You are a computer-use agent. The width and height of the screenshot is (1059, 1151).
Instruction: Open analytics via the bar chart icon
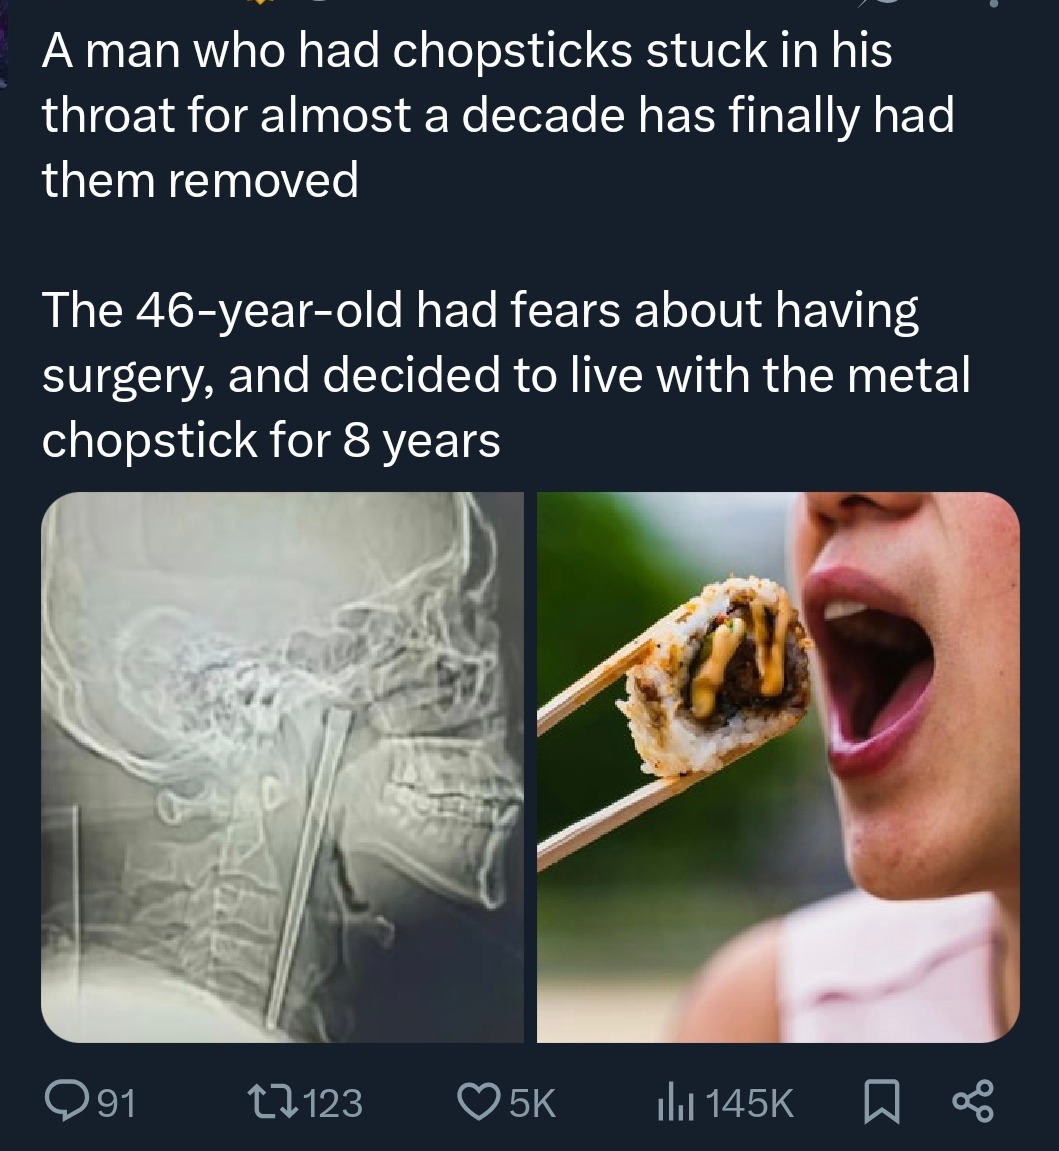click(676, 1101)
